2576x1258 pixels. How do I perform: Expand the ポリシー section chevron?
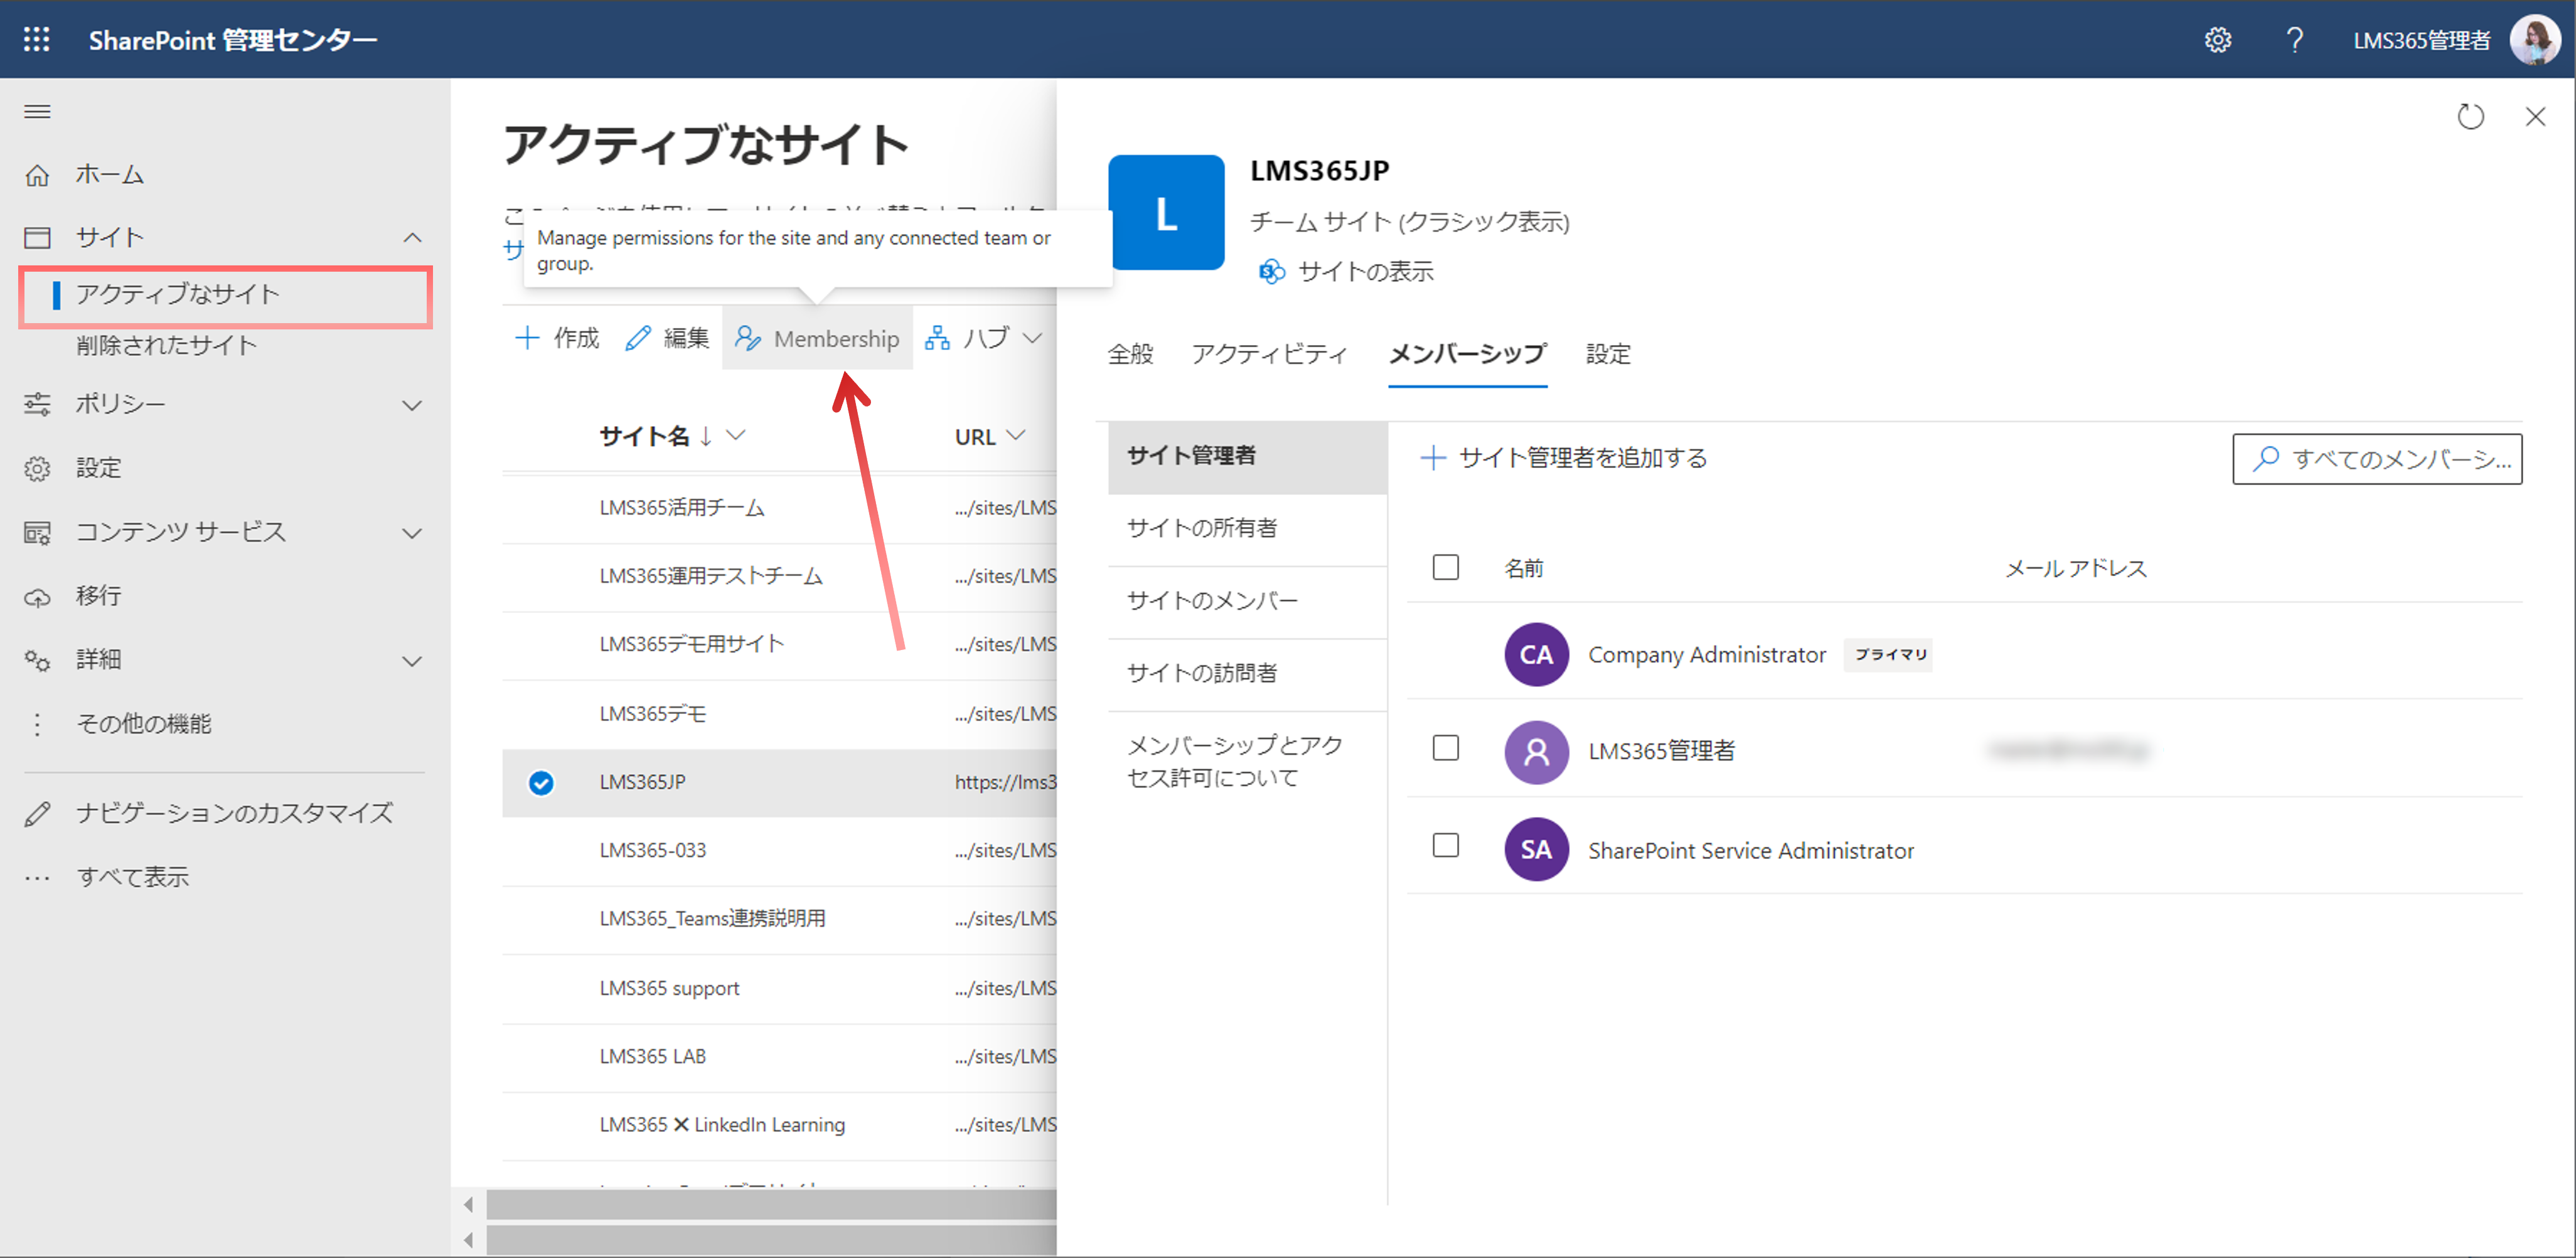(412, 405)
